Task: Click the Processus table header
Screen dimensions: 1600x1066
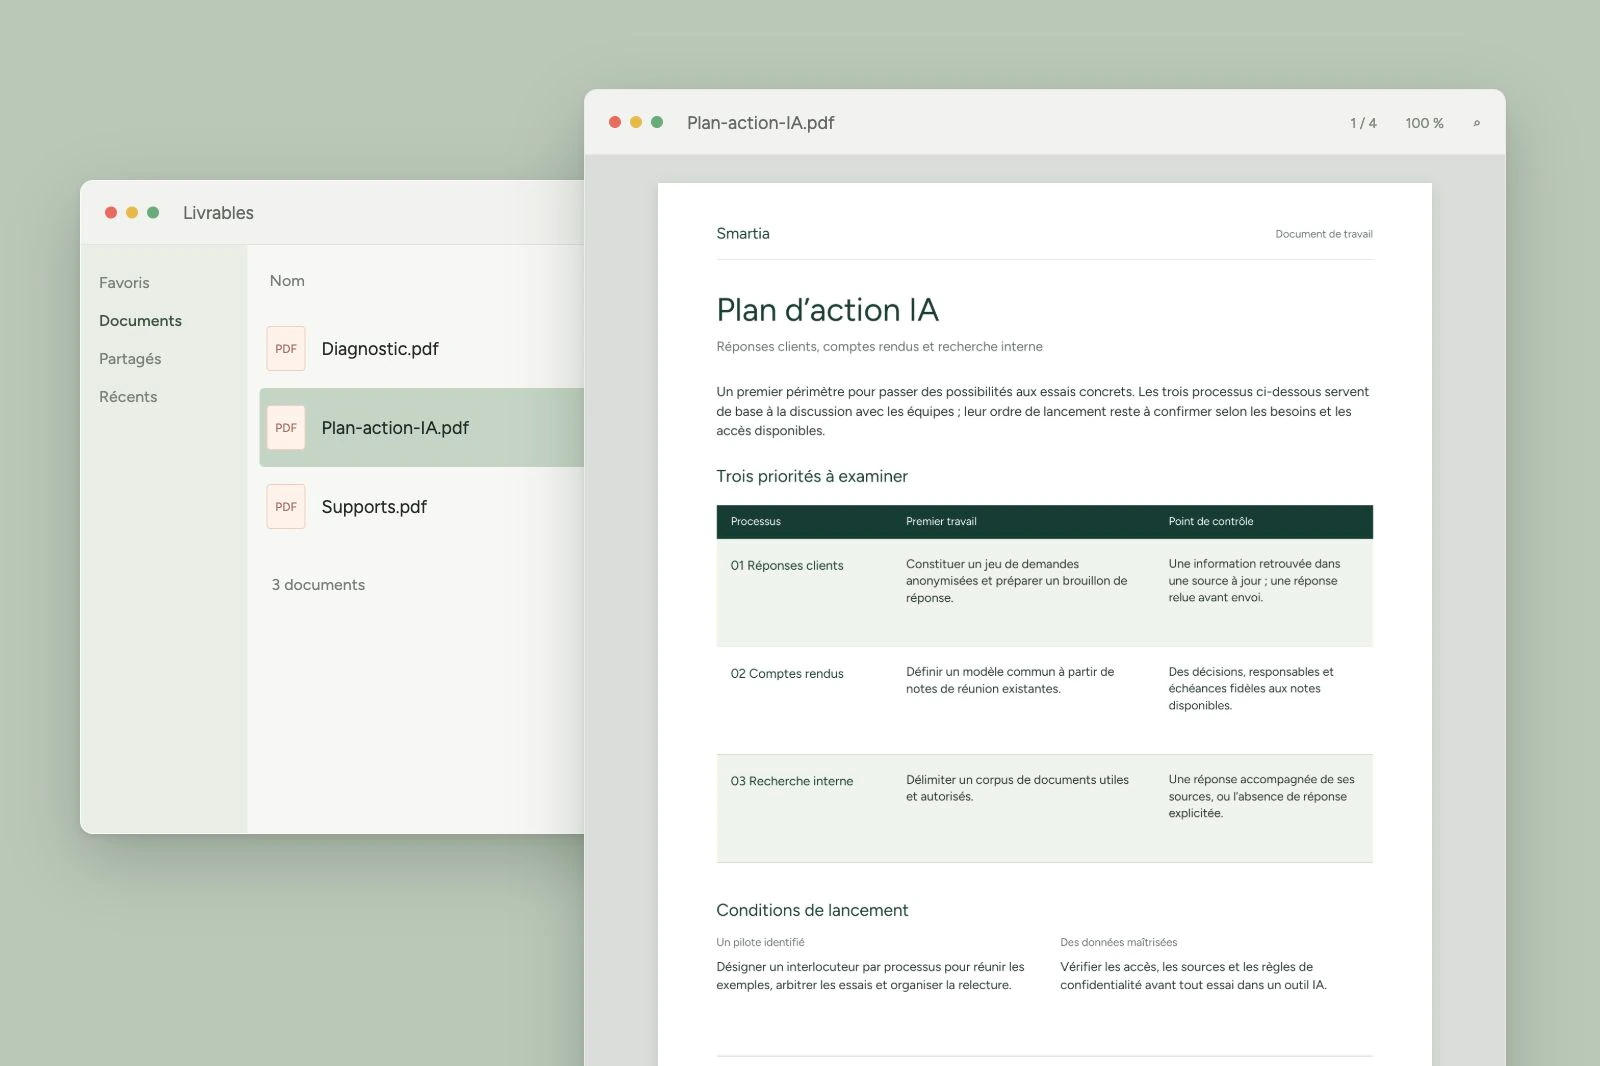Action: pos(756,522)
